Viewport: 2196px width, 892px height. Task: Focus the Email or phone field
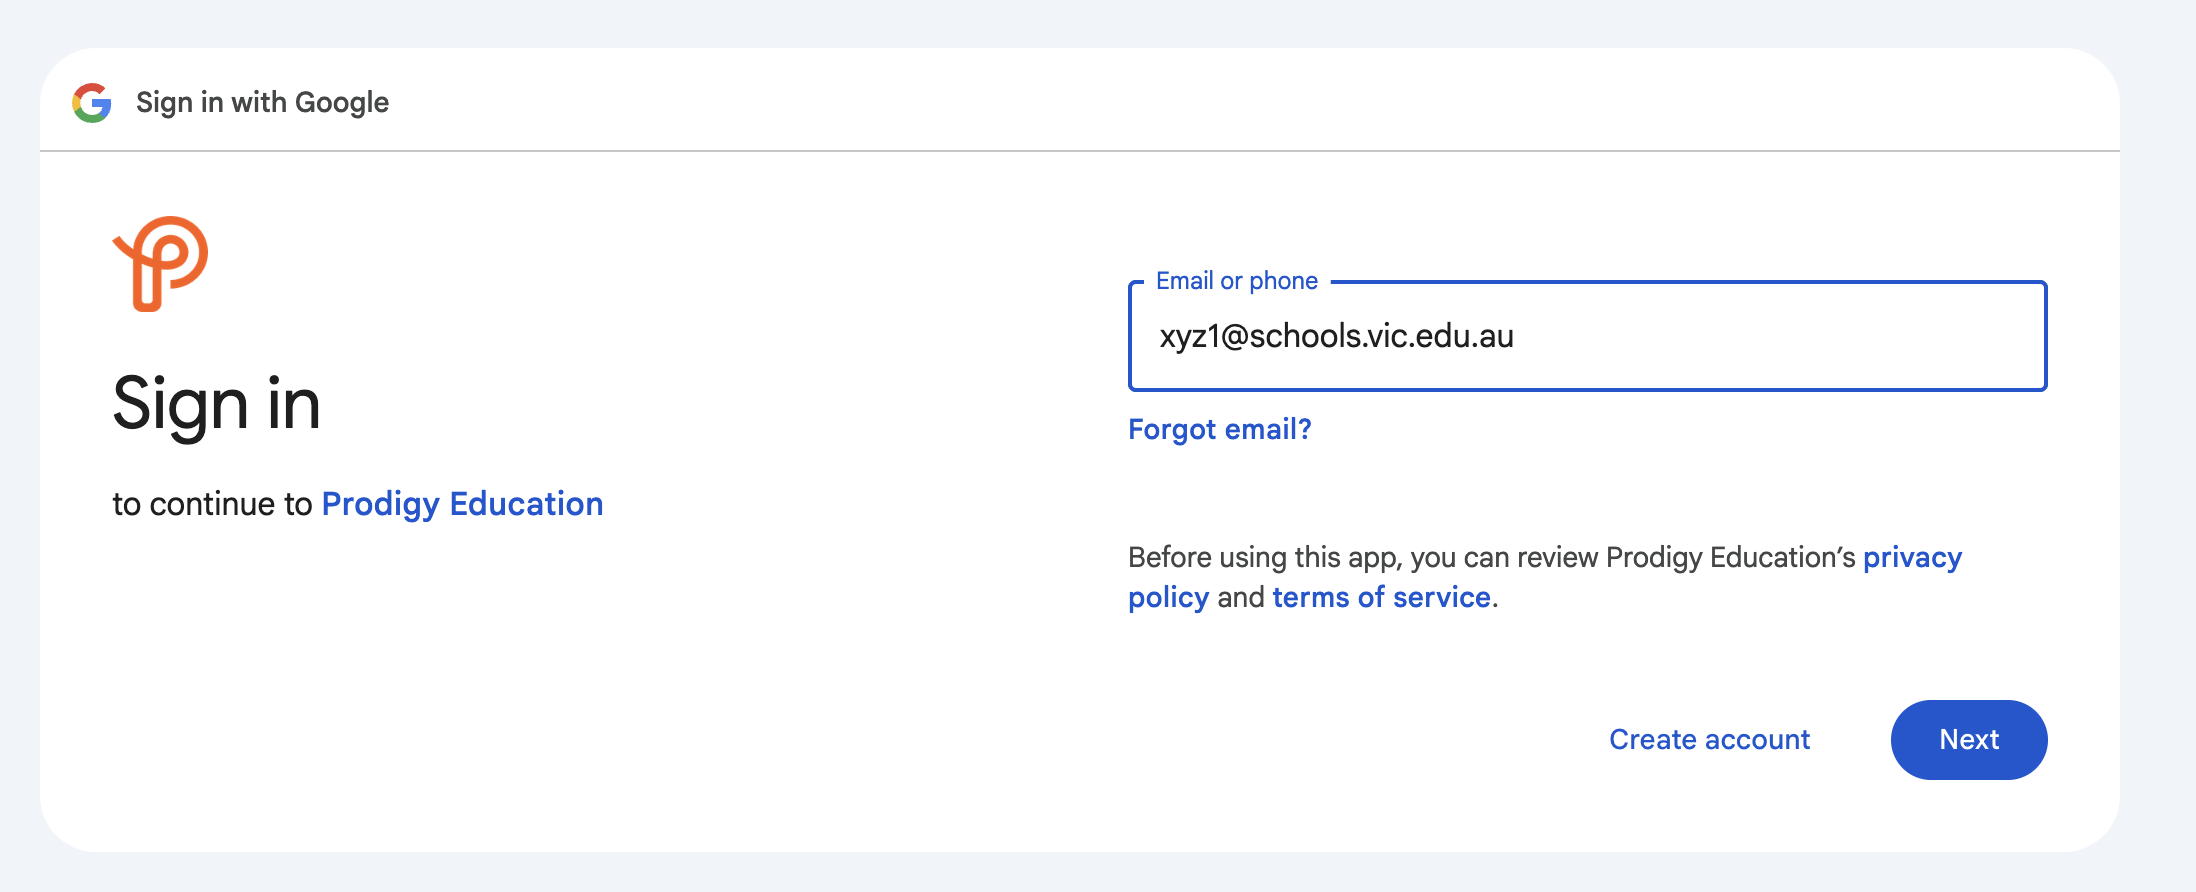coord(1586,337)
